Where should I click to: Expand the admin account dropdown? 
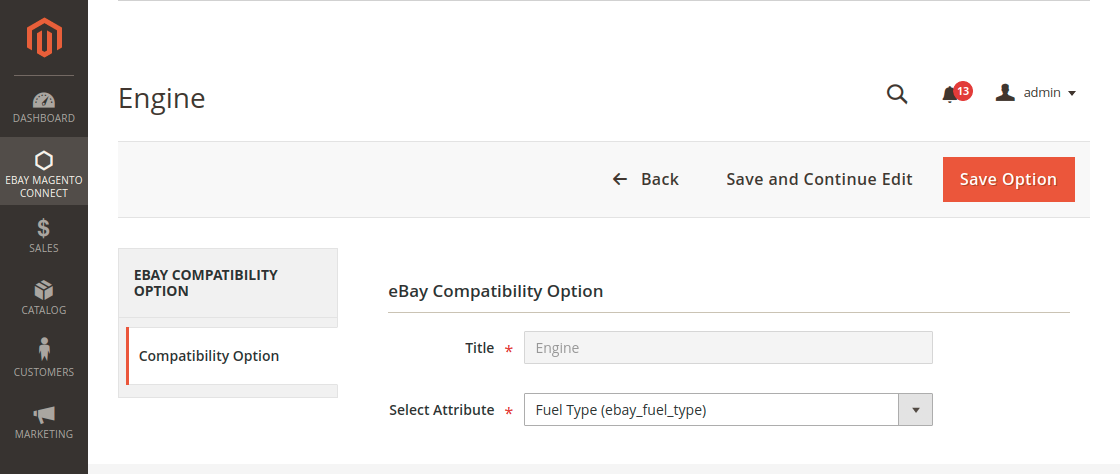coord(1036,93)
